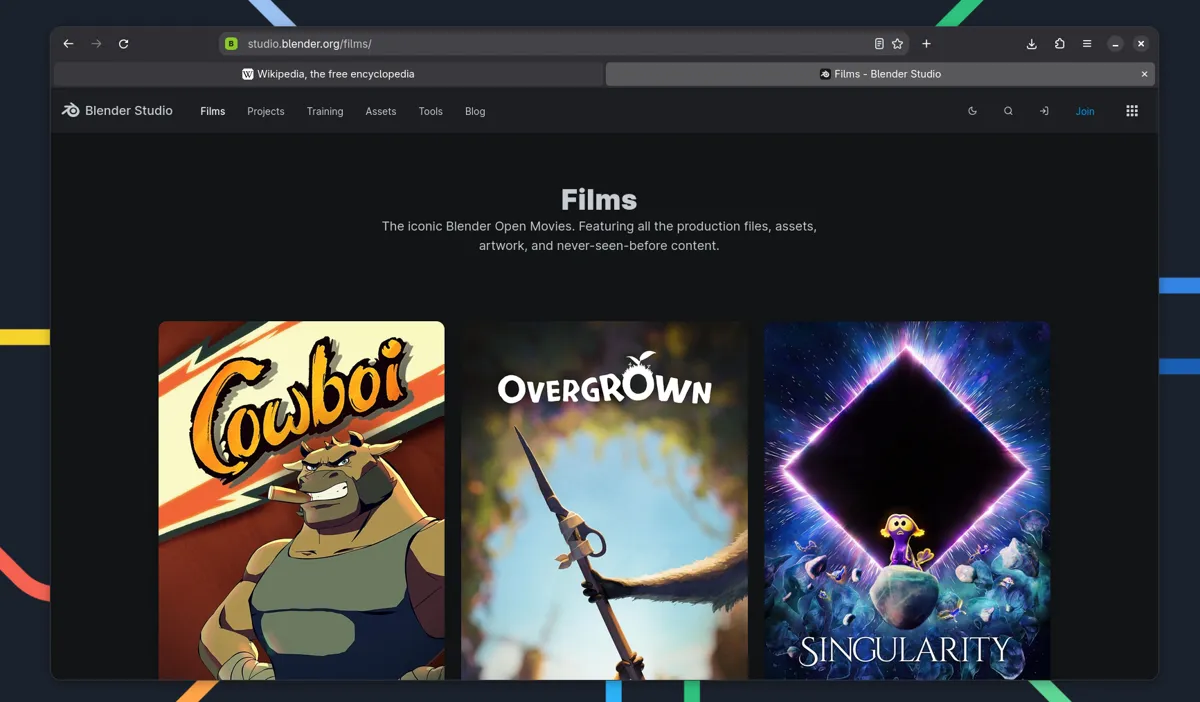Viewport: 1200px width, 702px height.
Task: Click the green site identity icon
Action: (x=231, y=44)
